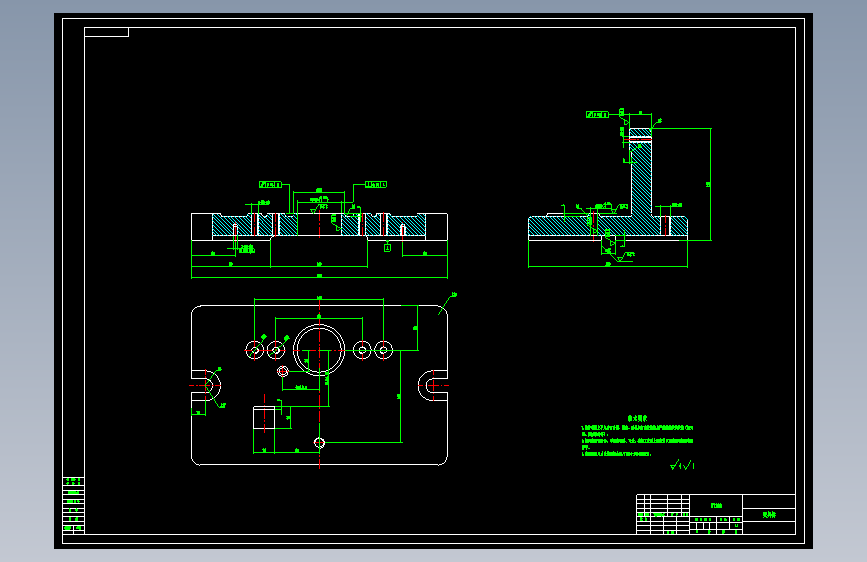Click the right U-shaped slot of the plate
The width and height of the screenshot is (867, 562).
click(x=432, y=385)
